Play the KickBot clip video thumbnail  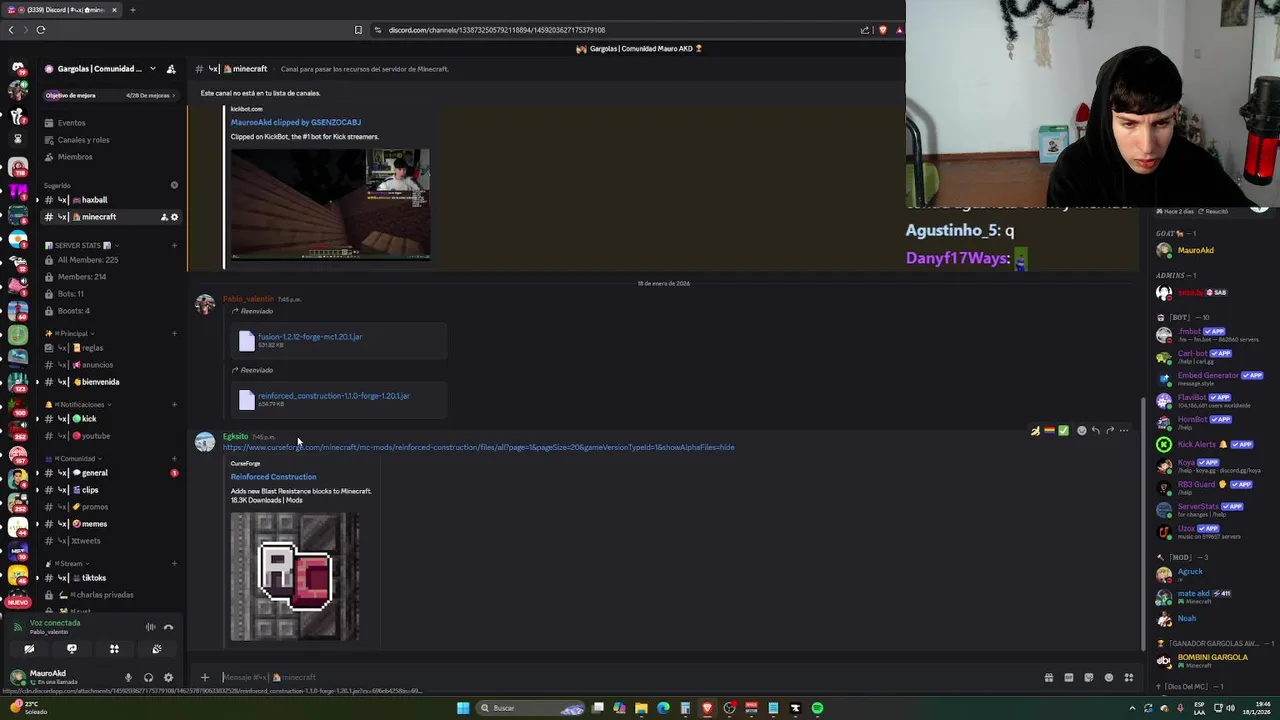pyautogui.click(x=330, y=204)
